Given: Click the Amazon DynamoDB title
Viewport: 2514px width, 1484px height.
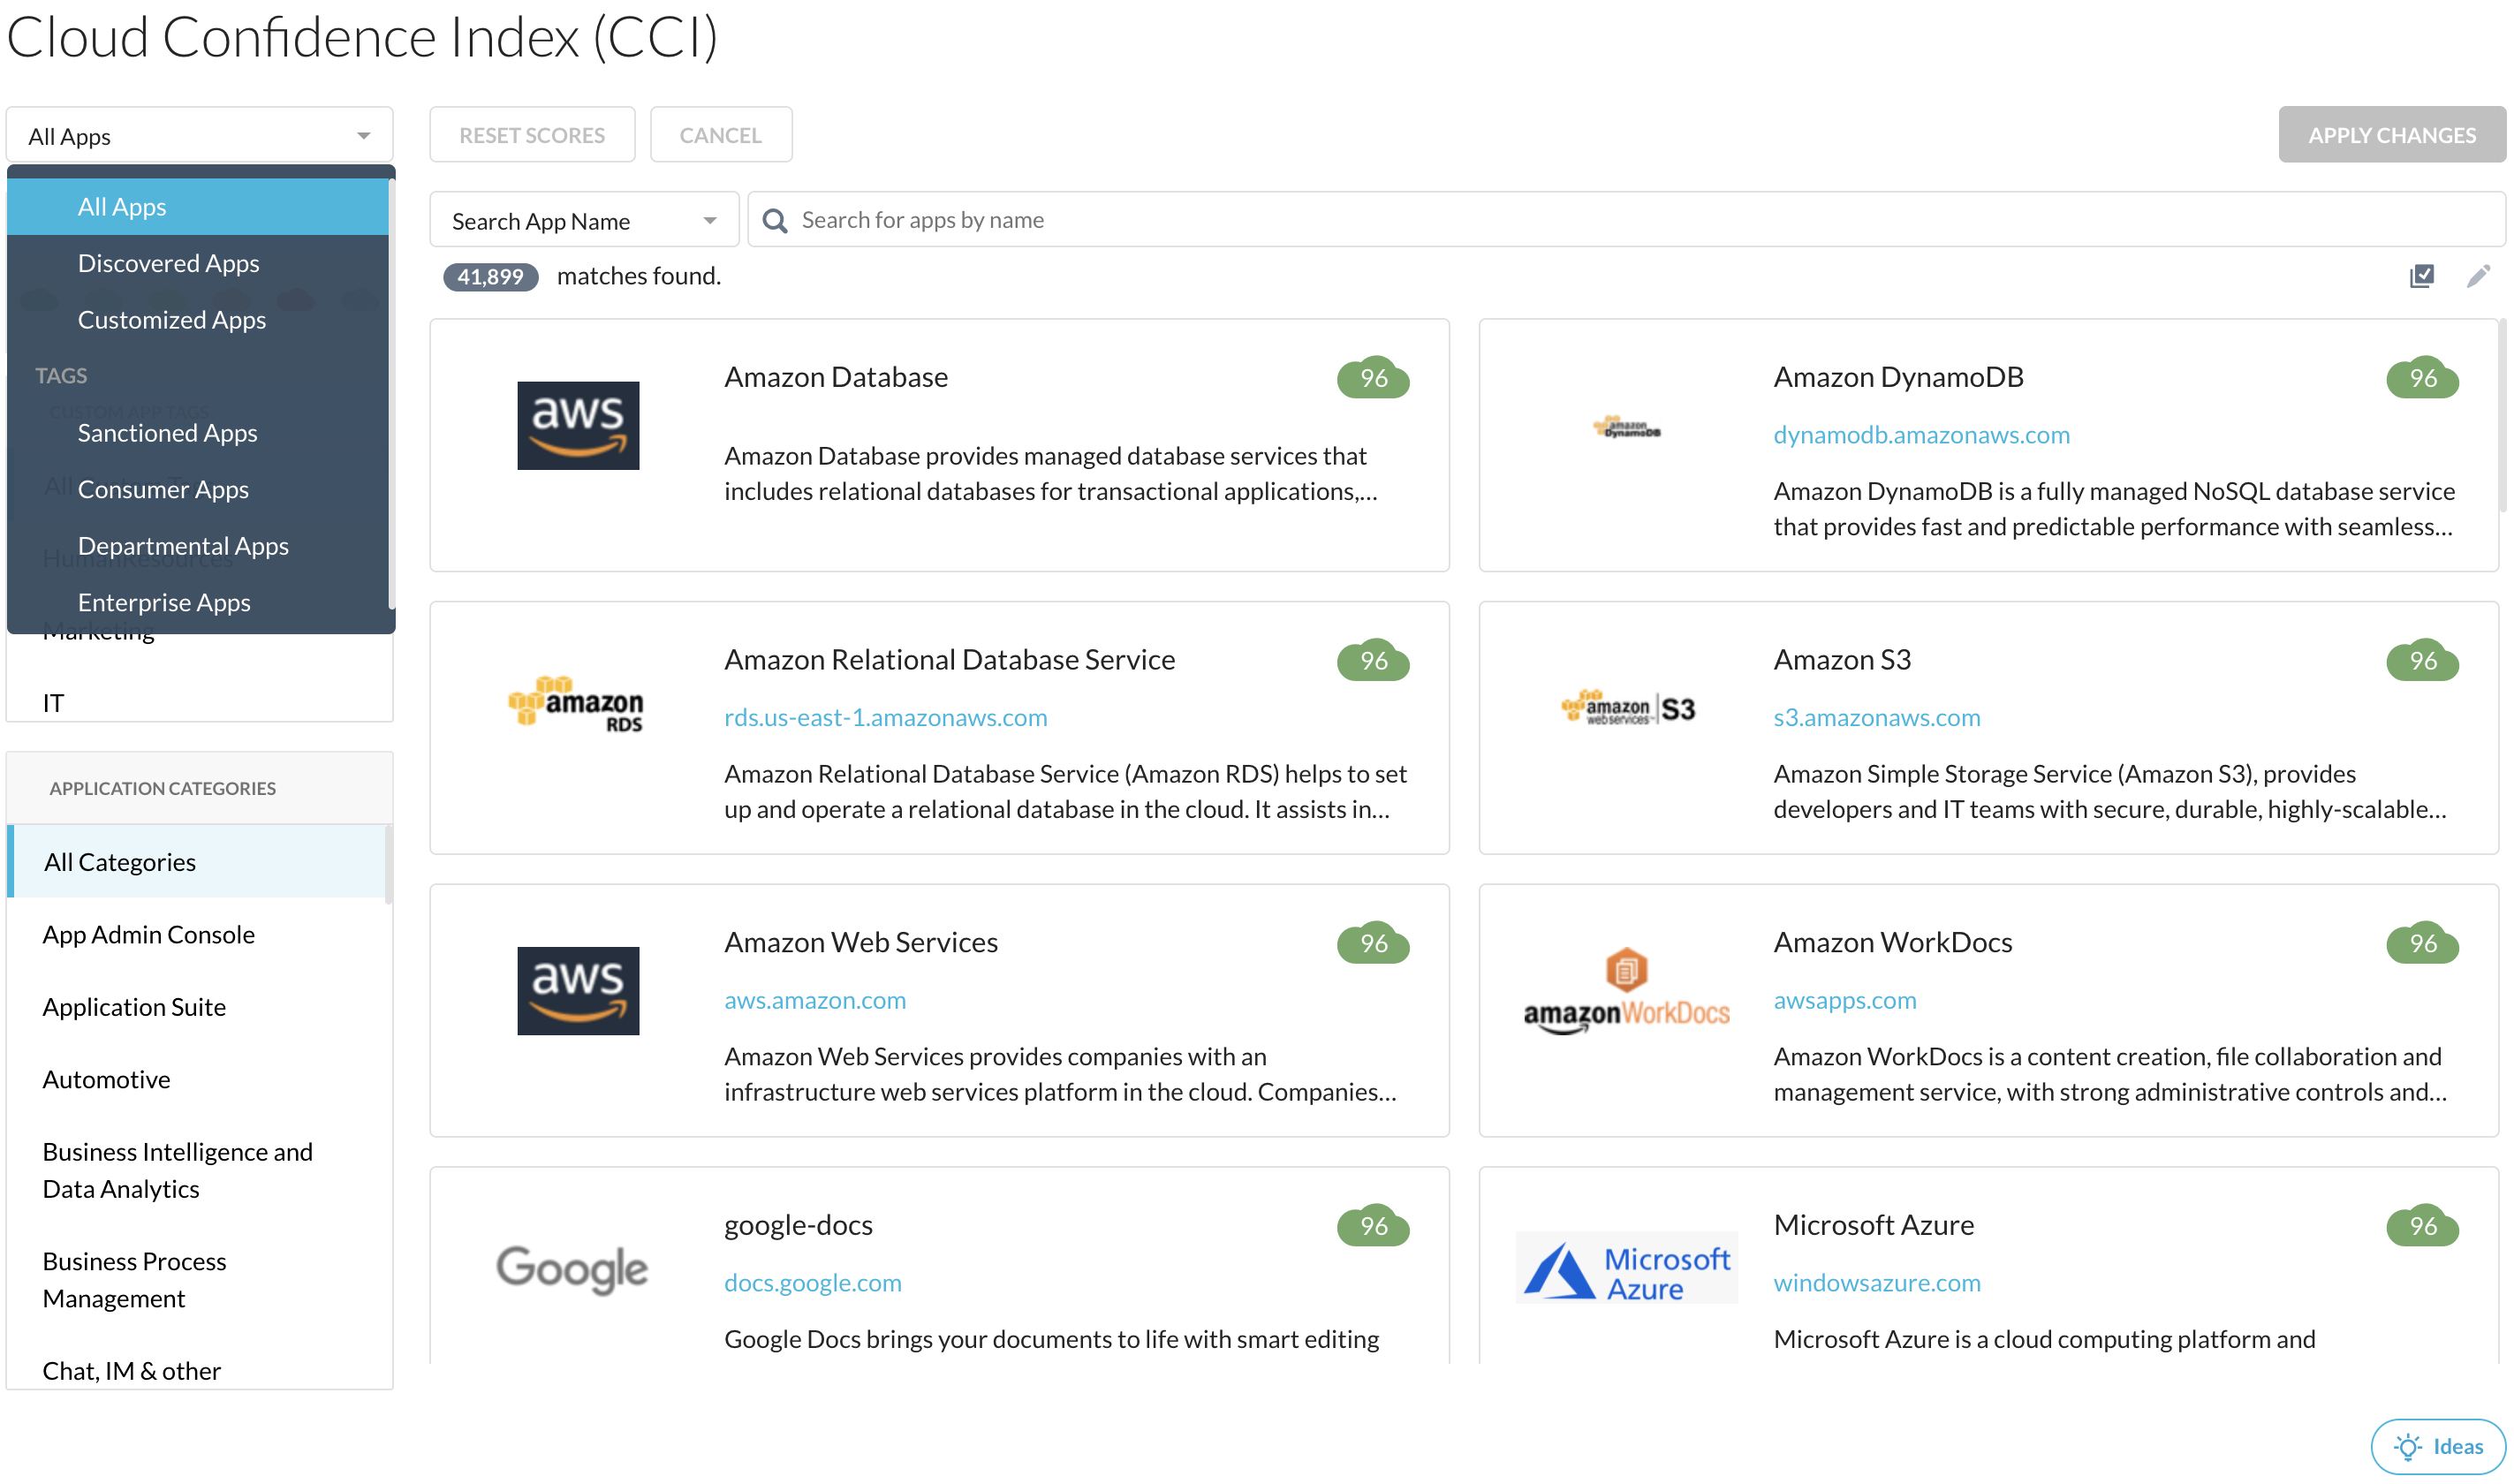Looking at the screenshot, I should tap(1897, 378).
